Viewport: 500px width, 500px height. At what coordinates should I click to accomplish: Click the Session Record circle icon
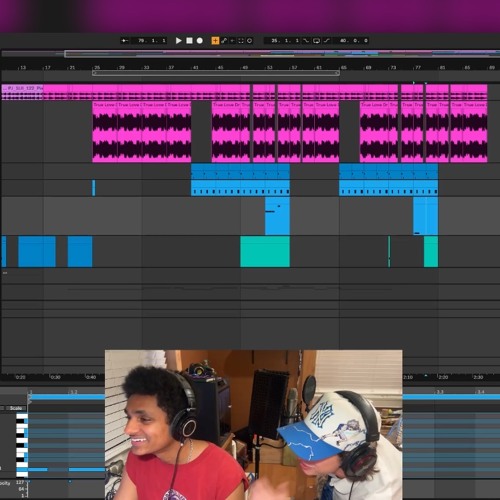249,41
